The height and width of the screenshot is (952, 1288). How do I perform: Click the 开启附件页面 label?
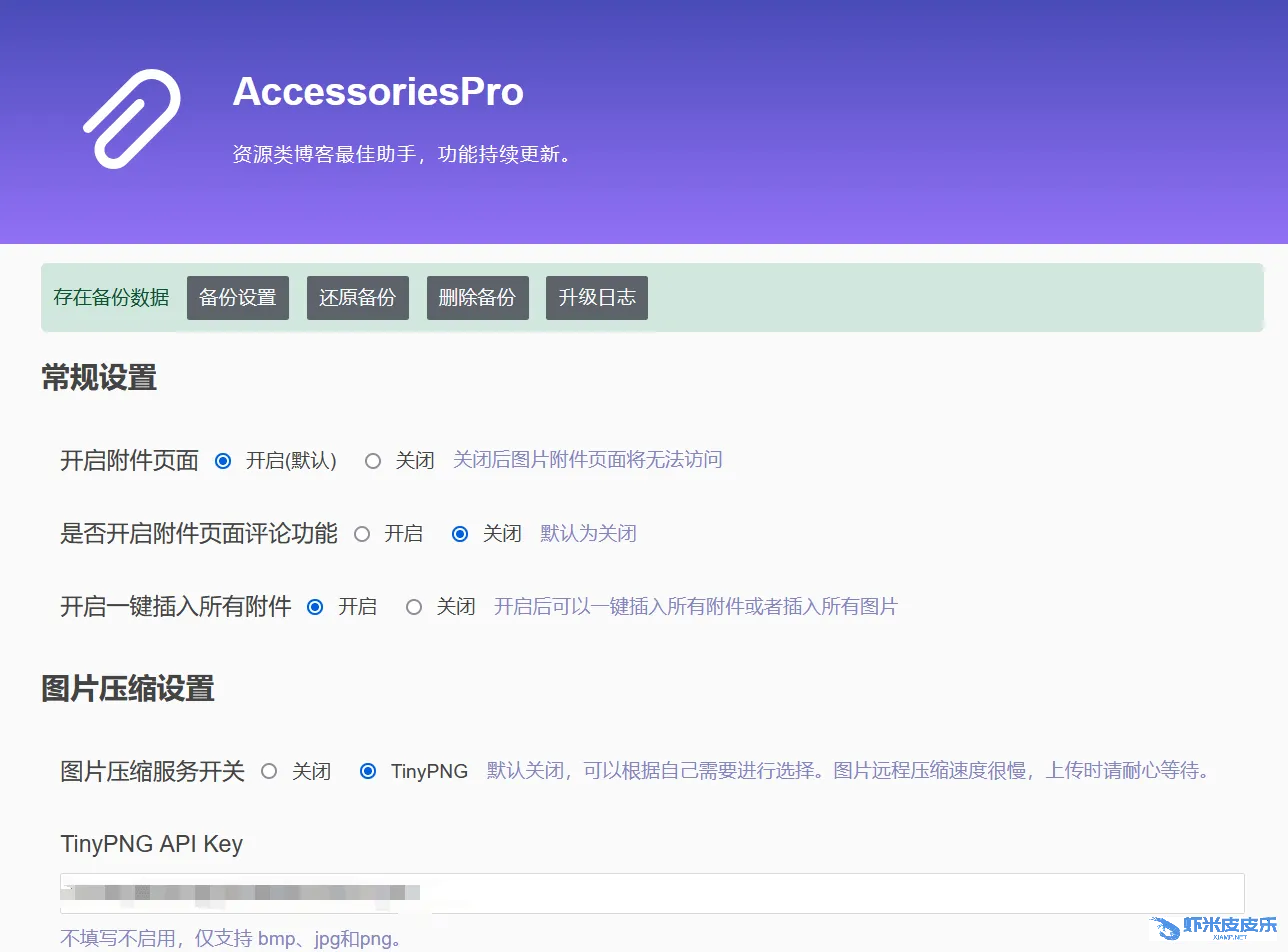pos(130,461)
